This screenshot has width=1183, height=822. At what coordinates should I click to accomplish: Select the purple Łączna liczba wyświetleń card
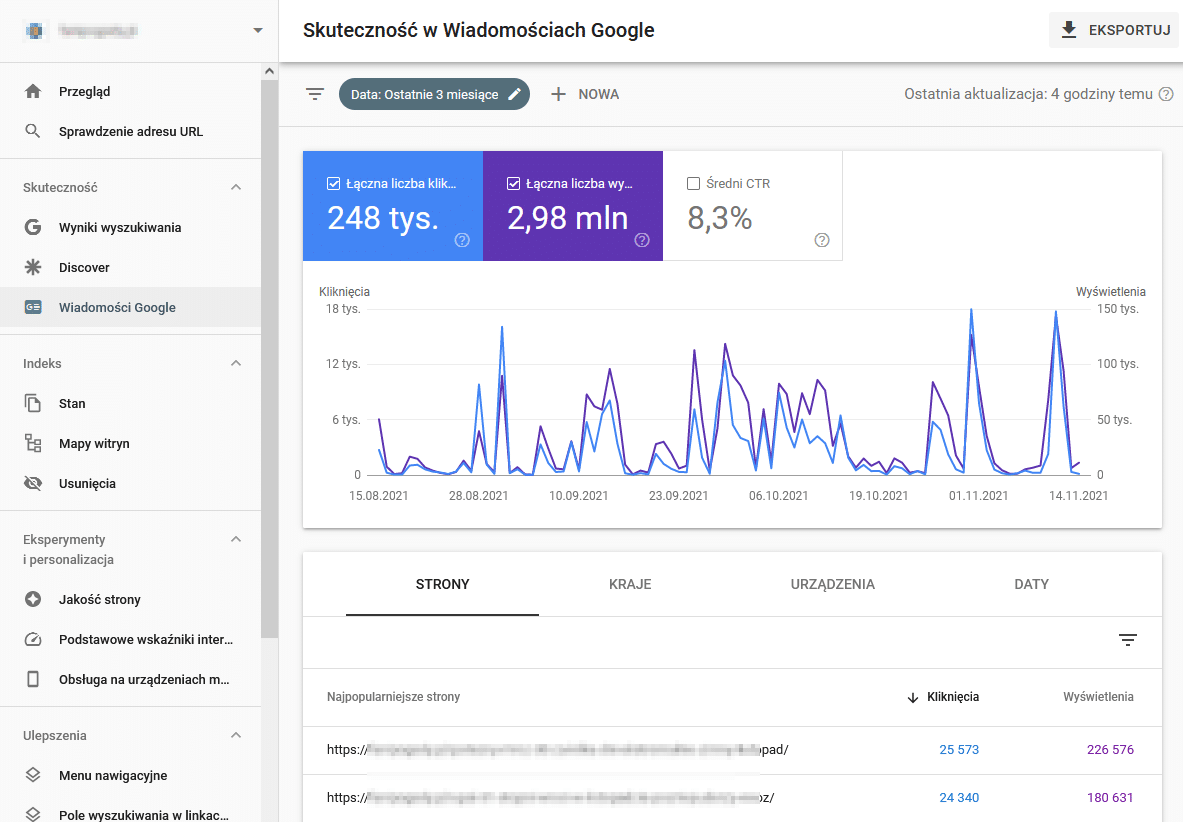pos(573,206)
